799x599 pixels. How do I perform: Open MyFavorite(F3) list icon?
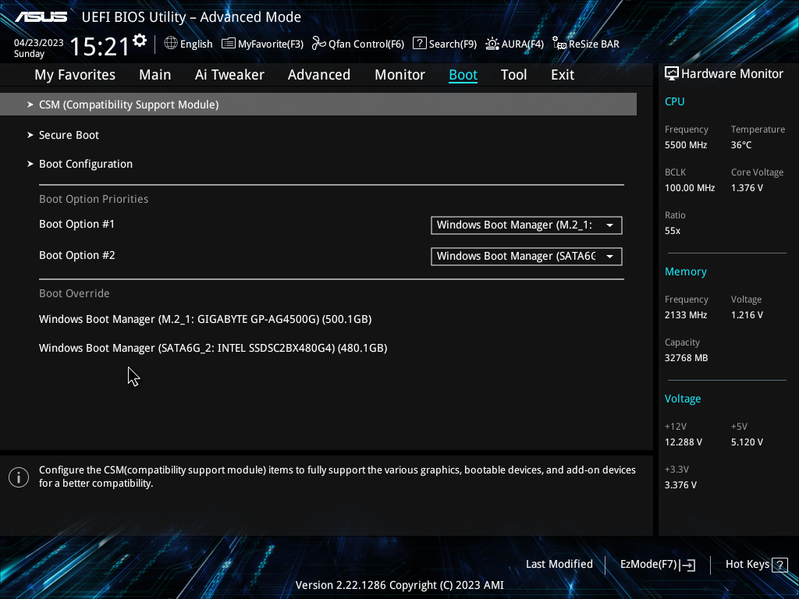(x=228, y=44)
